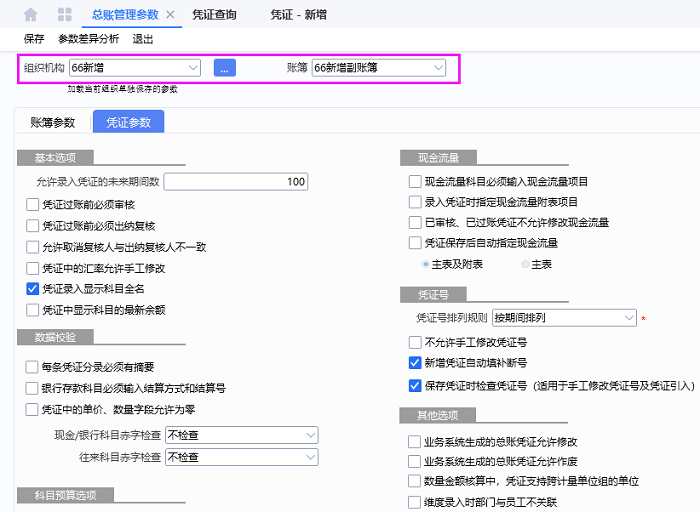
Task: Select the 账簿参数 tab
Action: 53,122
